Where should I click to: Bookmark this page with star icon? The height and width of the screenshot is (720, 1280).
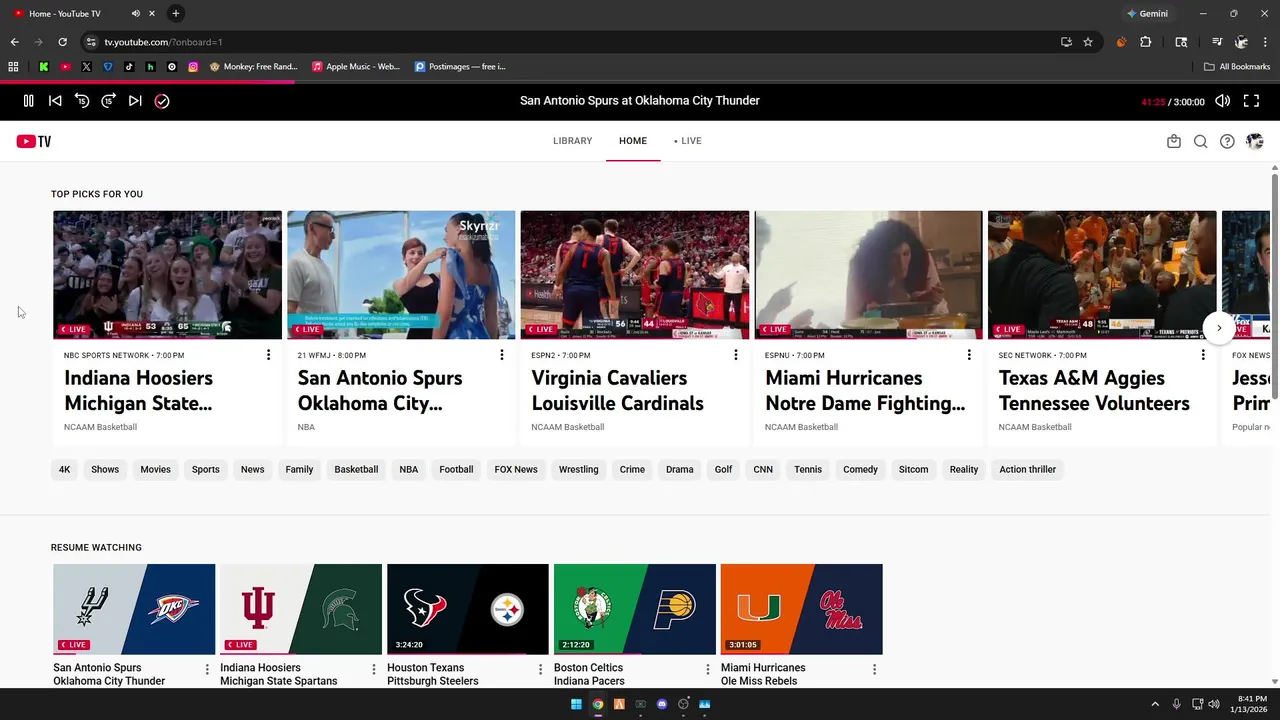(1088, 42)
